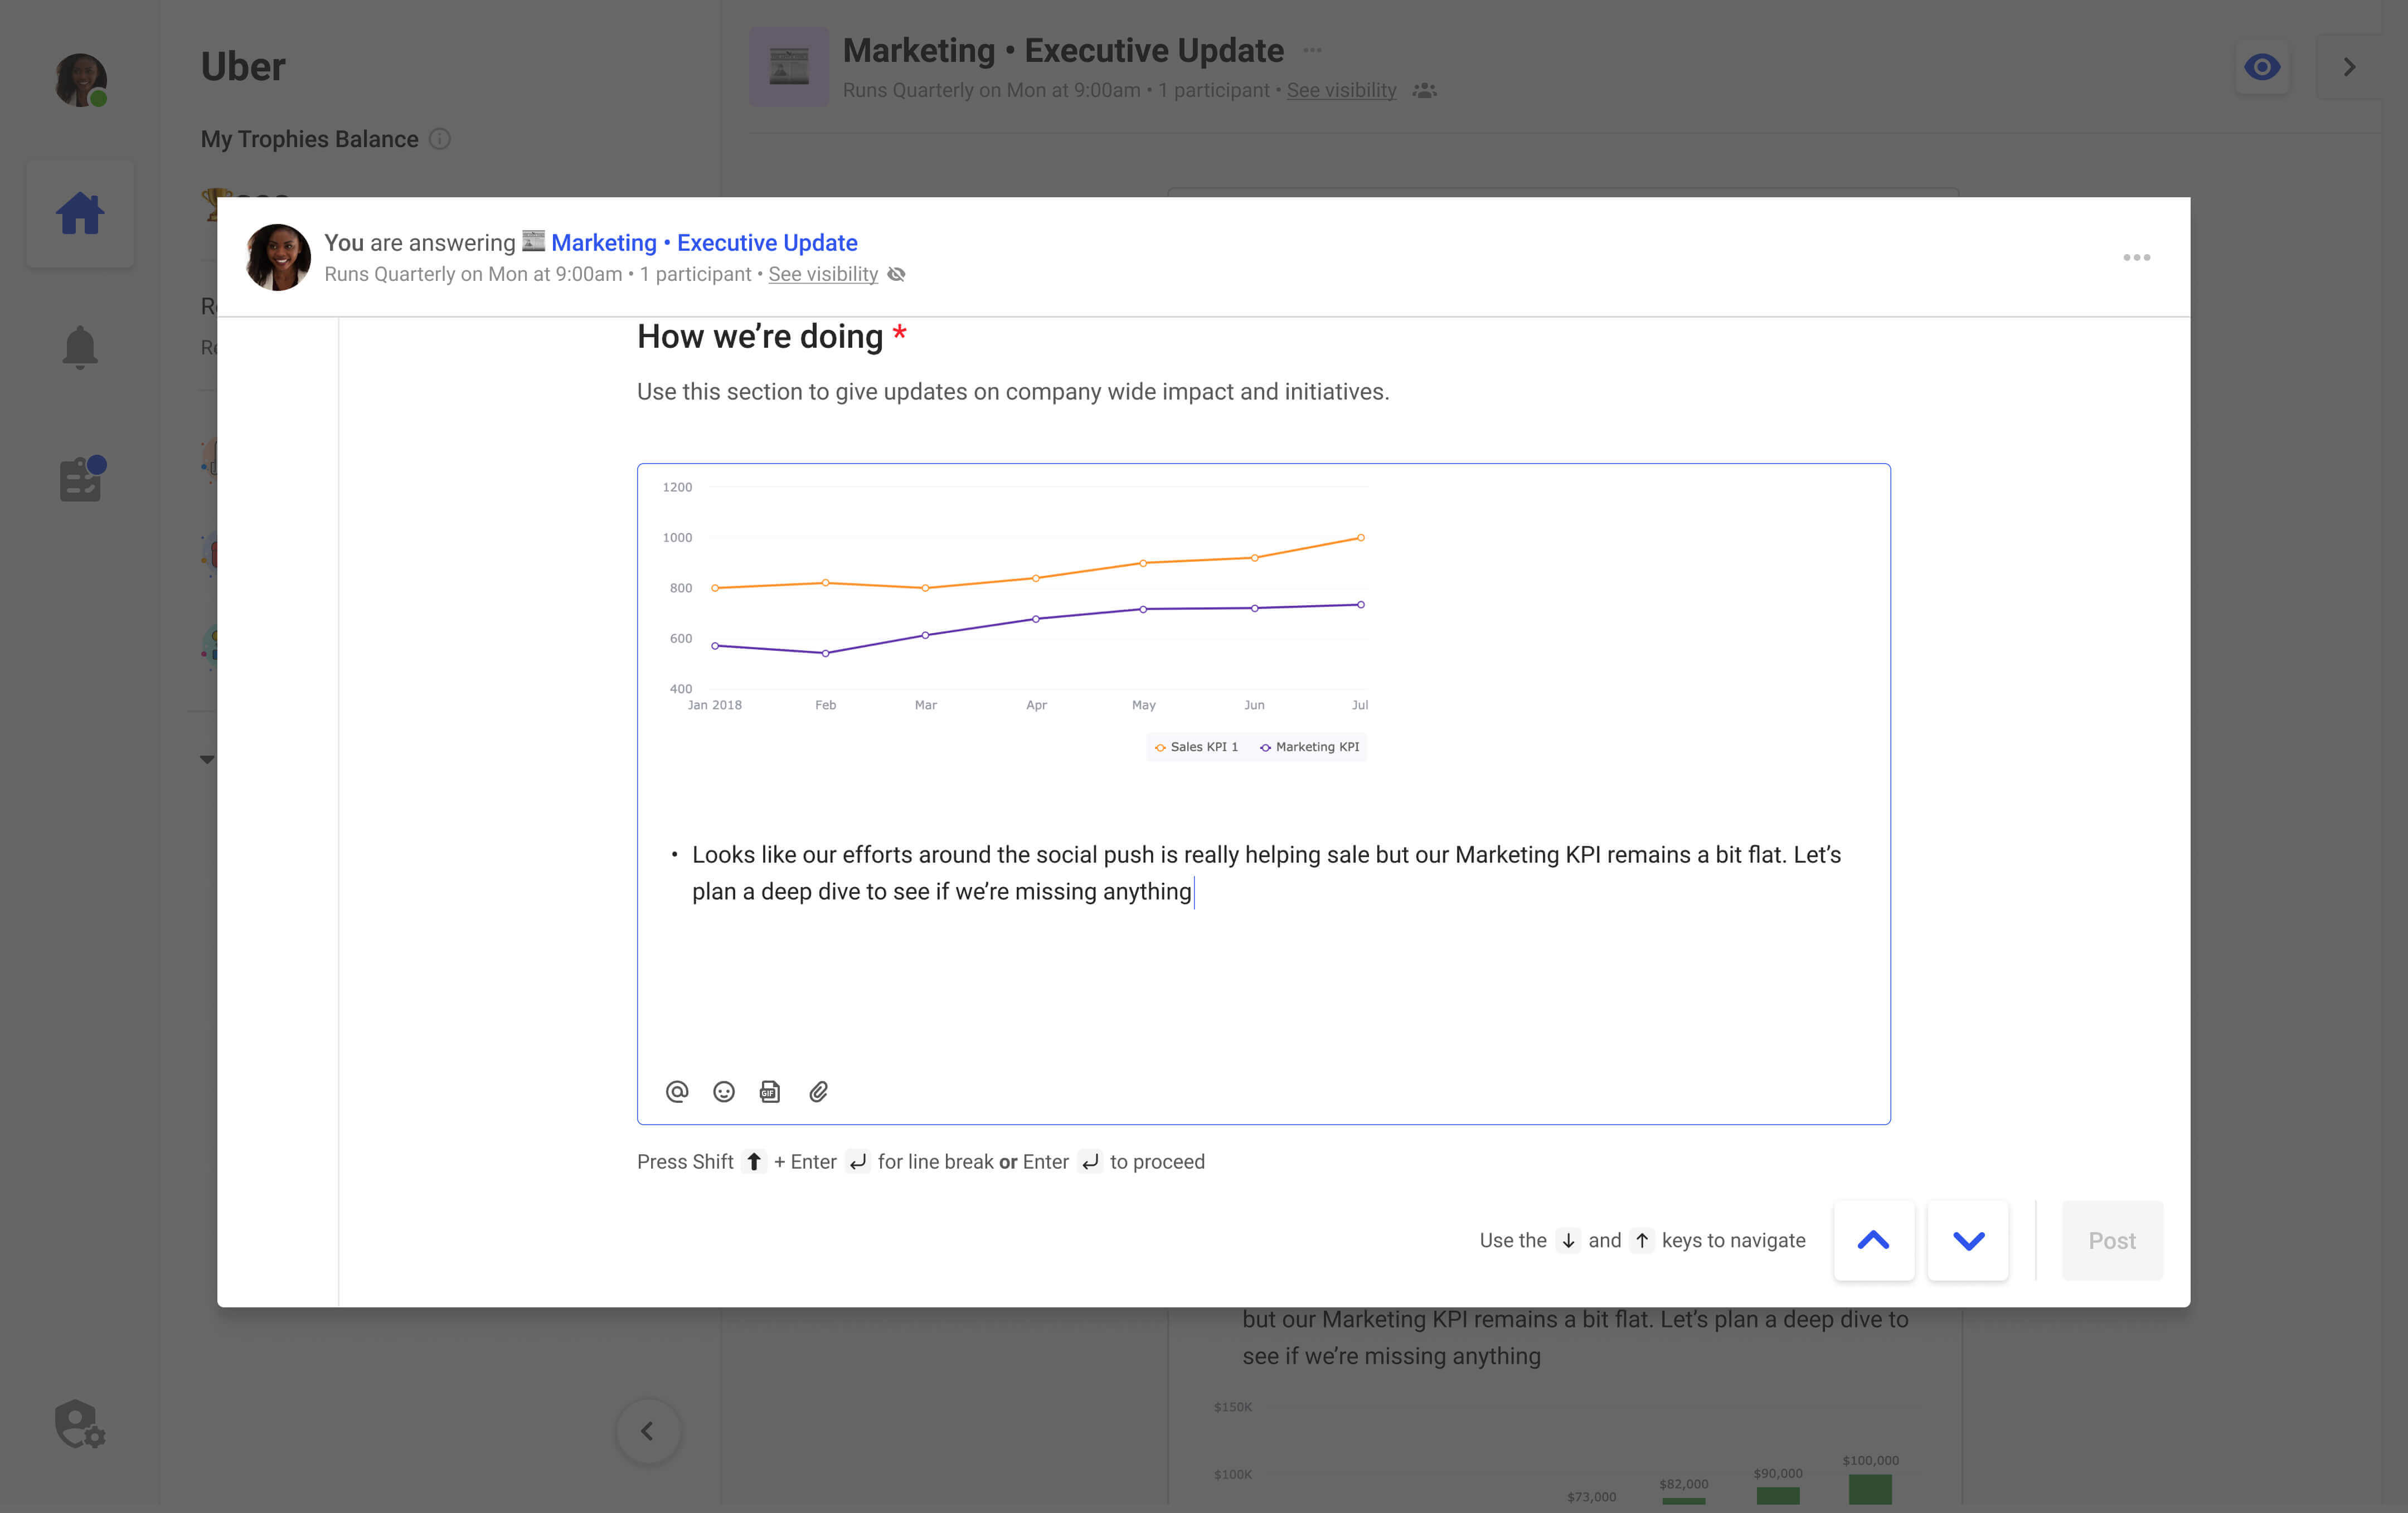Click the downward triangle expander in left sidebar

(208, 758)
